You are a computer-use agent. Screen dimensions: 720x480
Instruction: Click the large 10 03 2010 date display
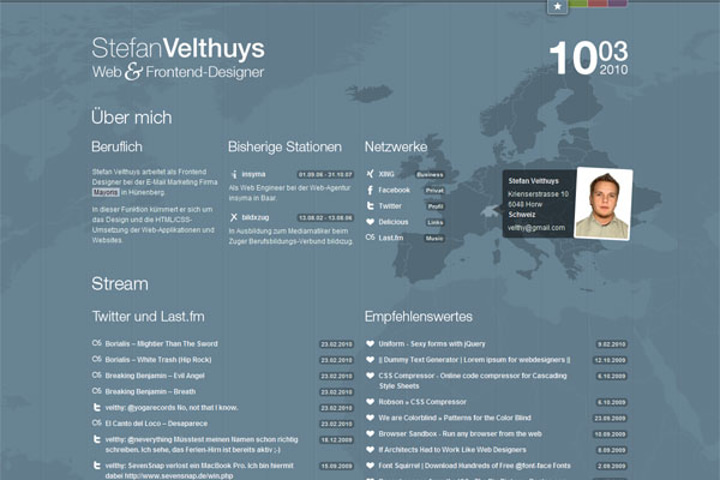pos(589,58)
